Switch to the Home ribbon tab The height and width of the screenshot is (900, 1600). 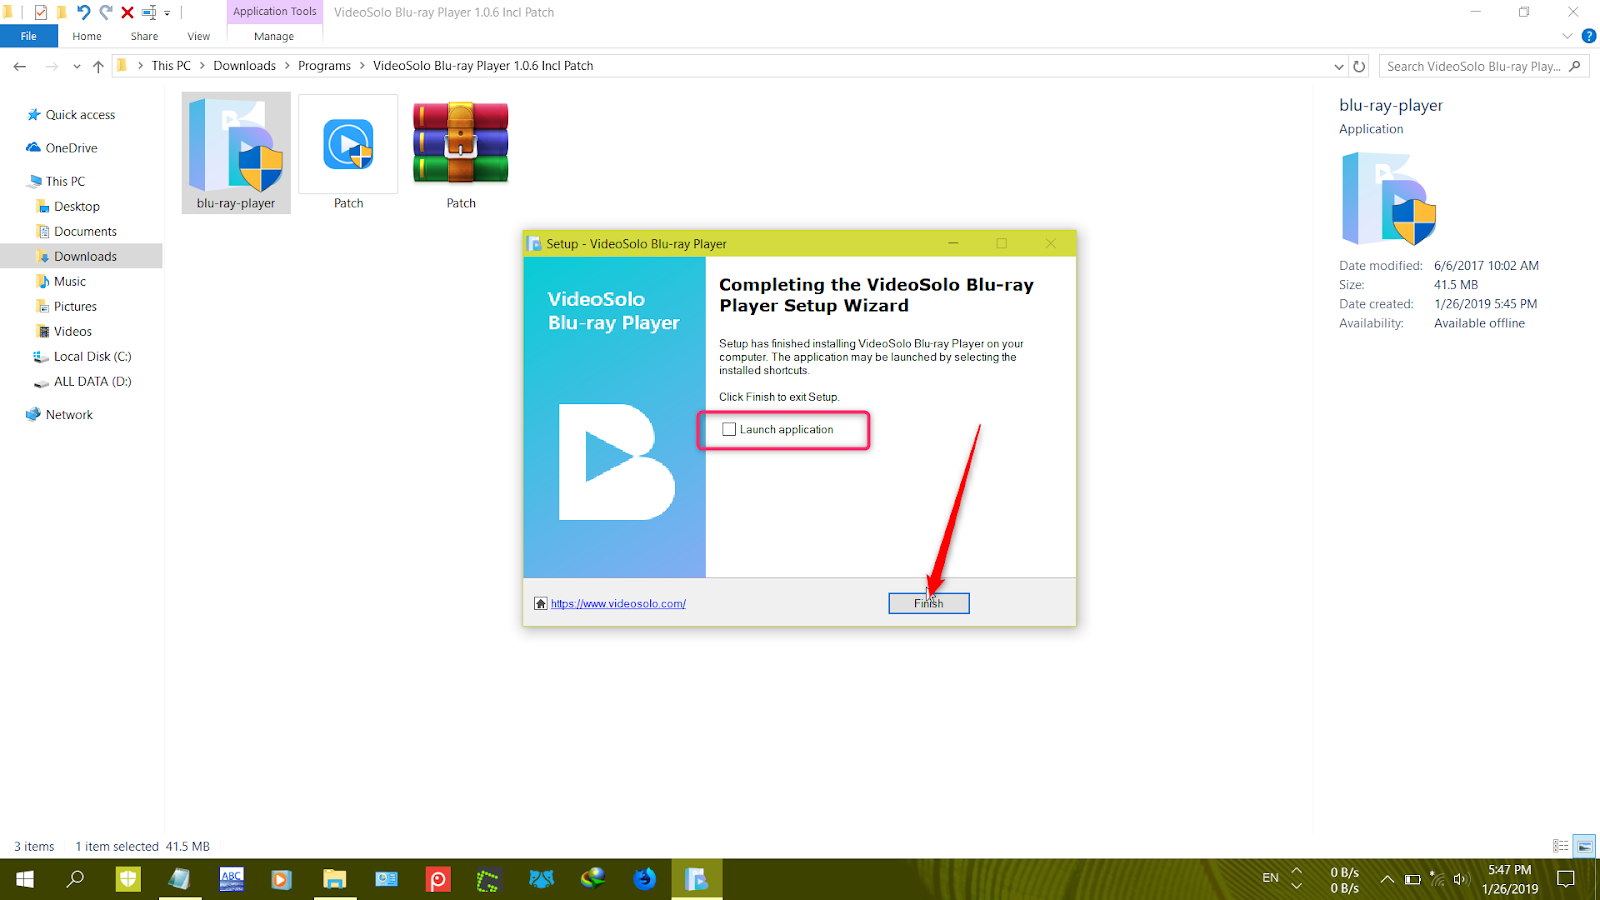coord(87,36)
